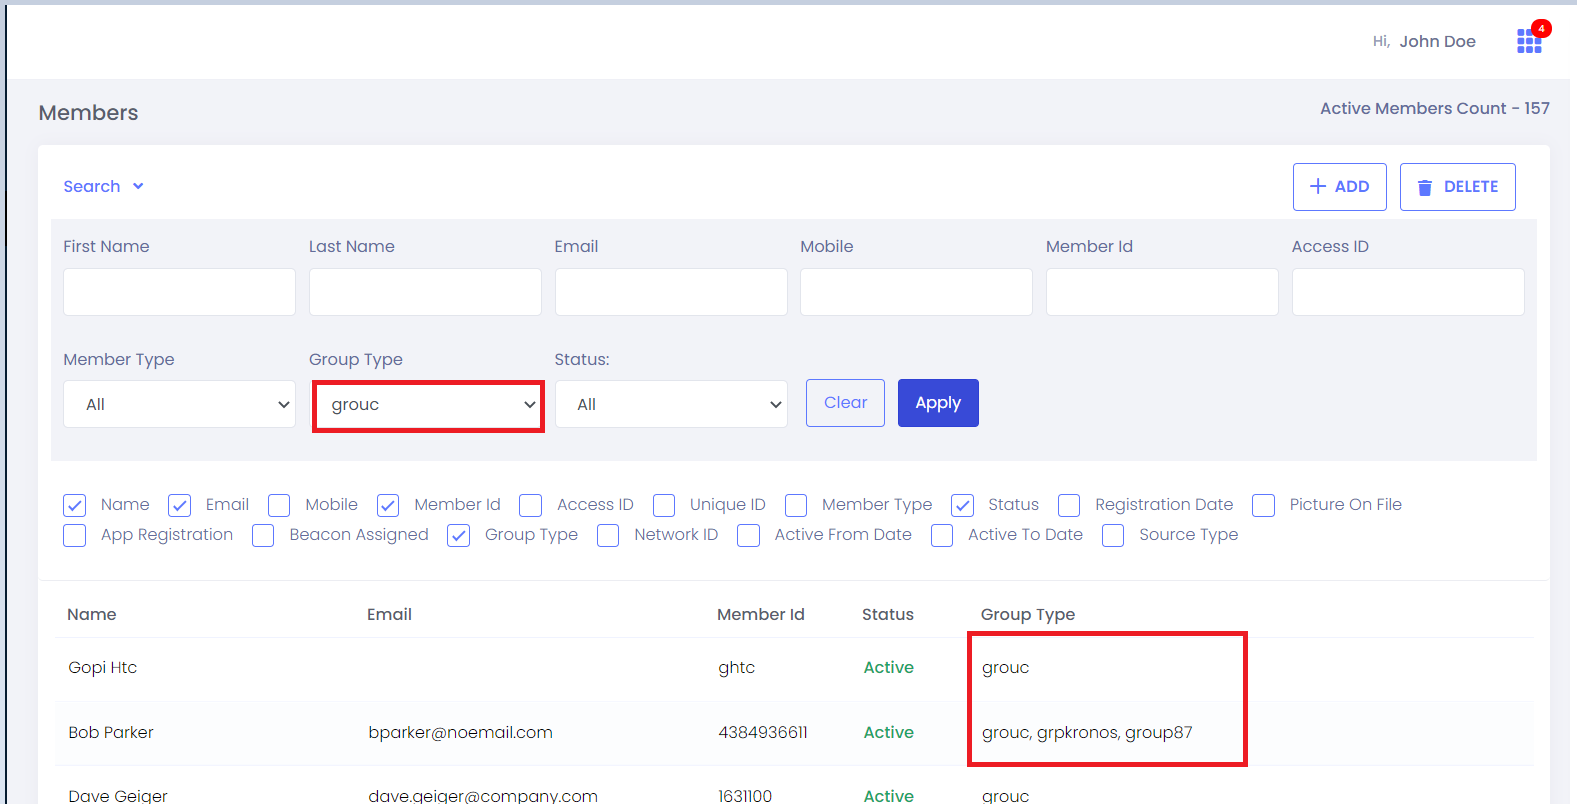This screenshot has width=1577, height=804.
Task: Click the trash icon in the DELETE button
Action: (1425, 187)
